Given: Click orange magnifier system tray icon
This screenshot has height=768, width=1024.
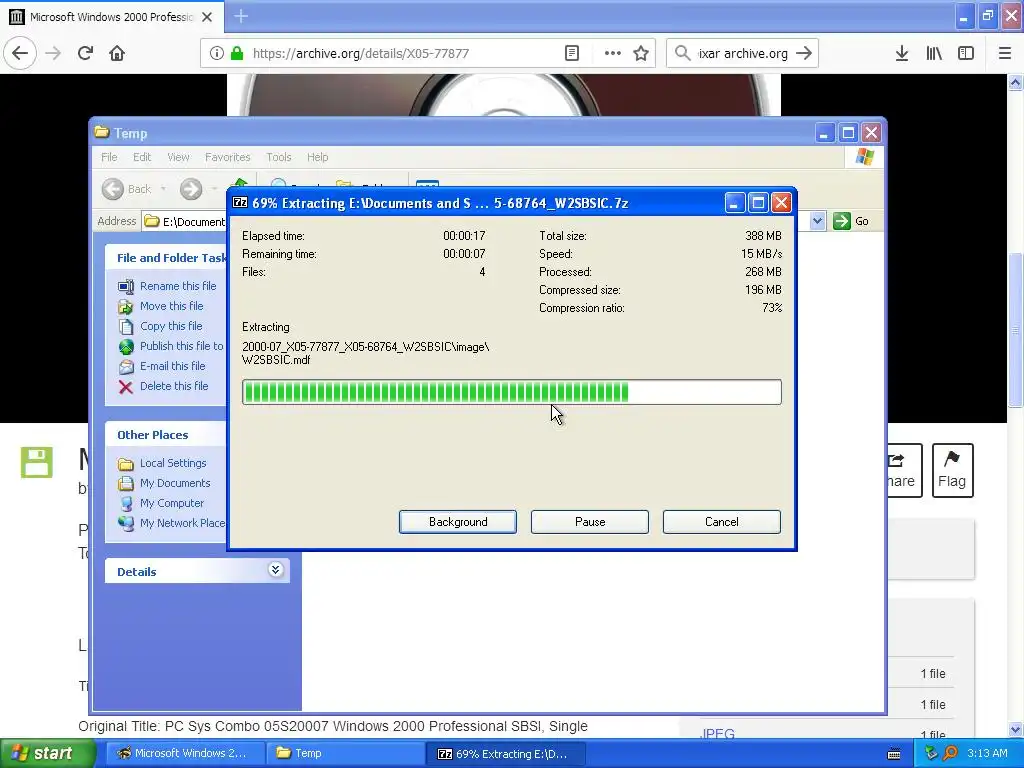Looking at the screenshot, I should (950, 753).
